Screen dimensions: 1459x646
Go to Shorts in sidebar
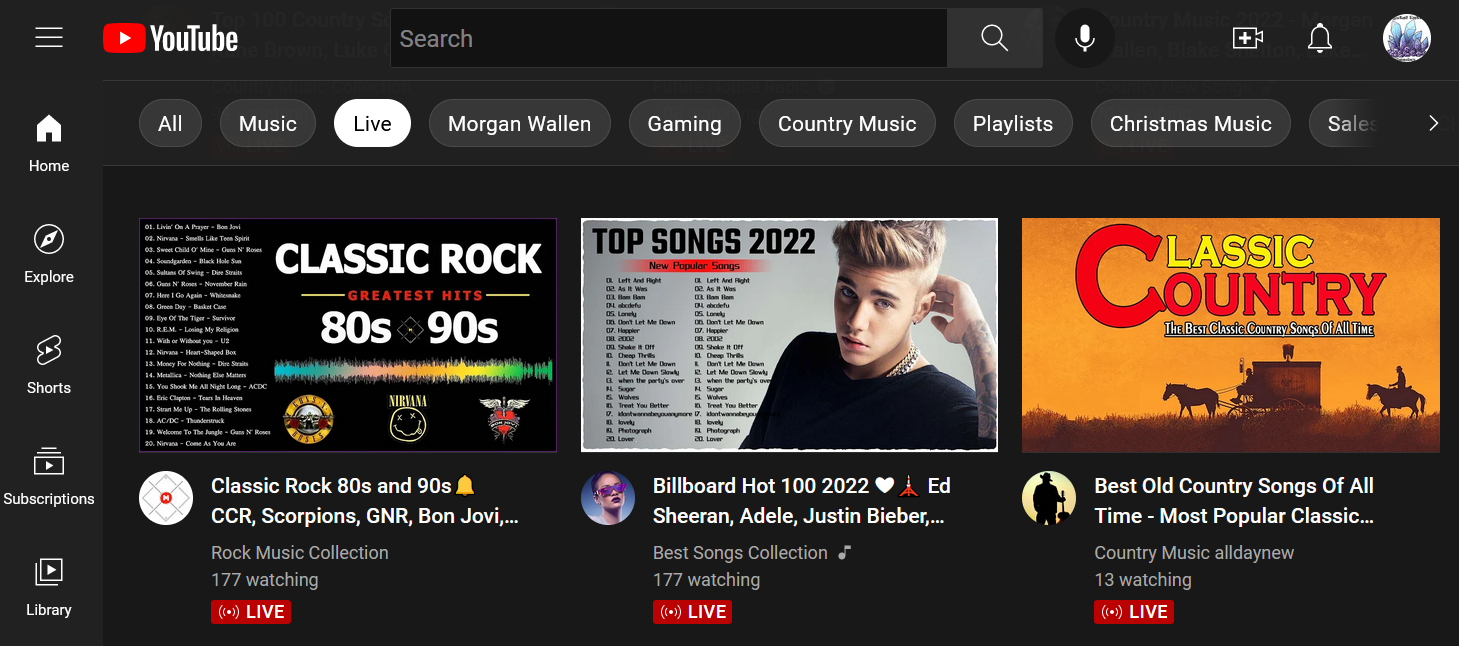[x=49, y=364]
